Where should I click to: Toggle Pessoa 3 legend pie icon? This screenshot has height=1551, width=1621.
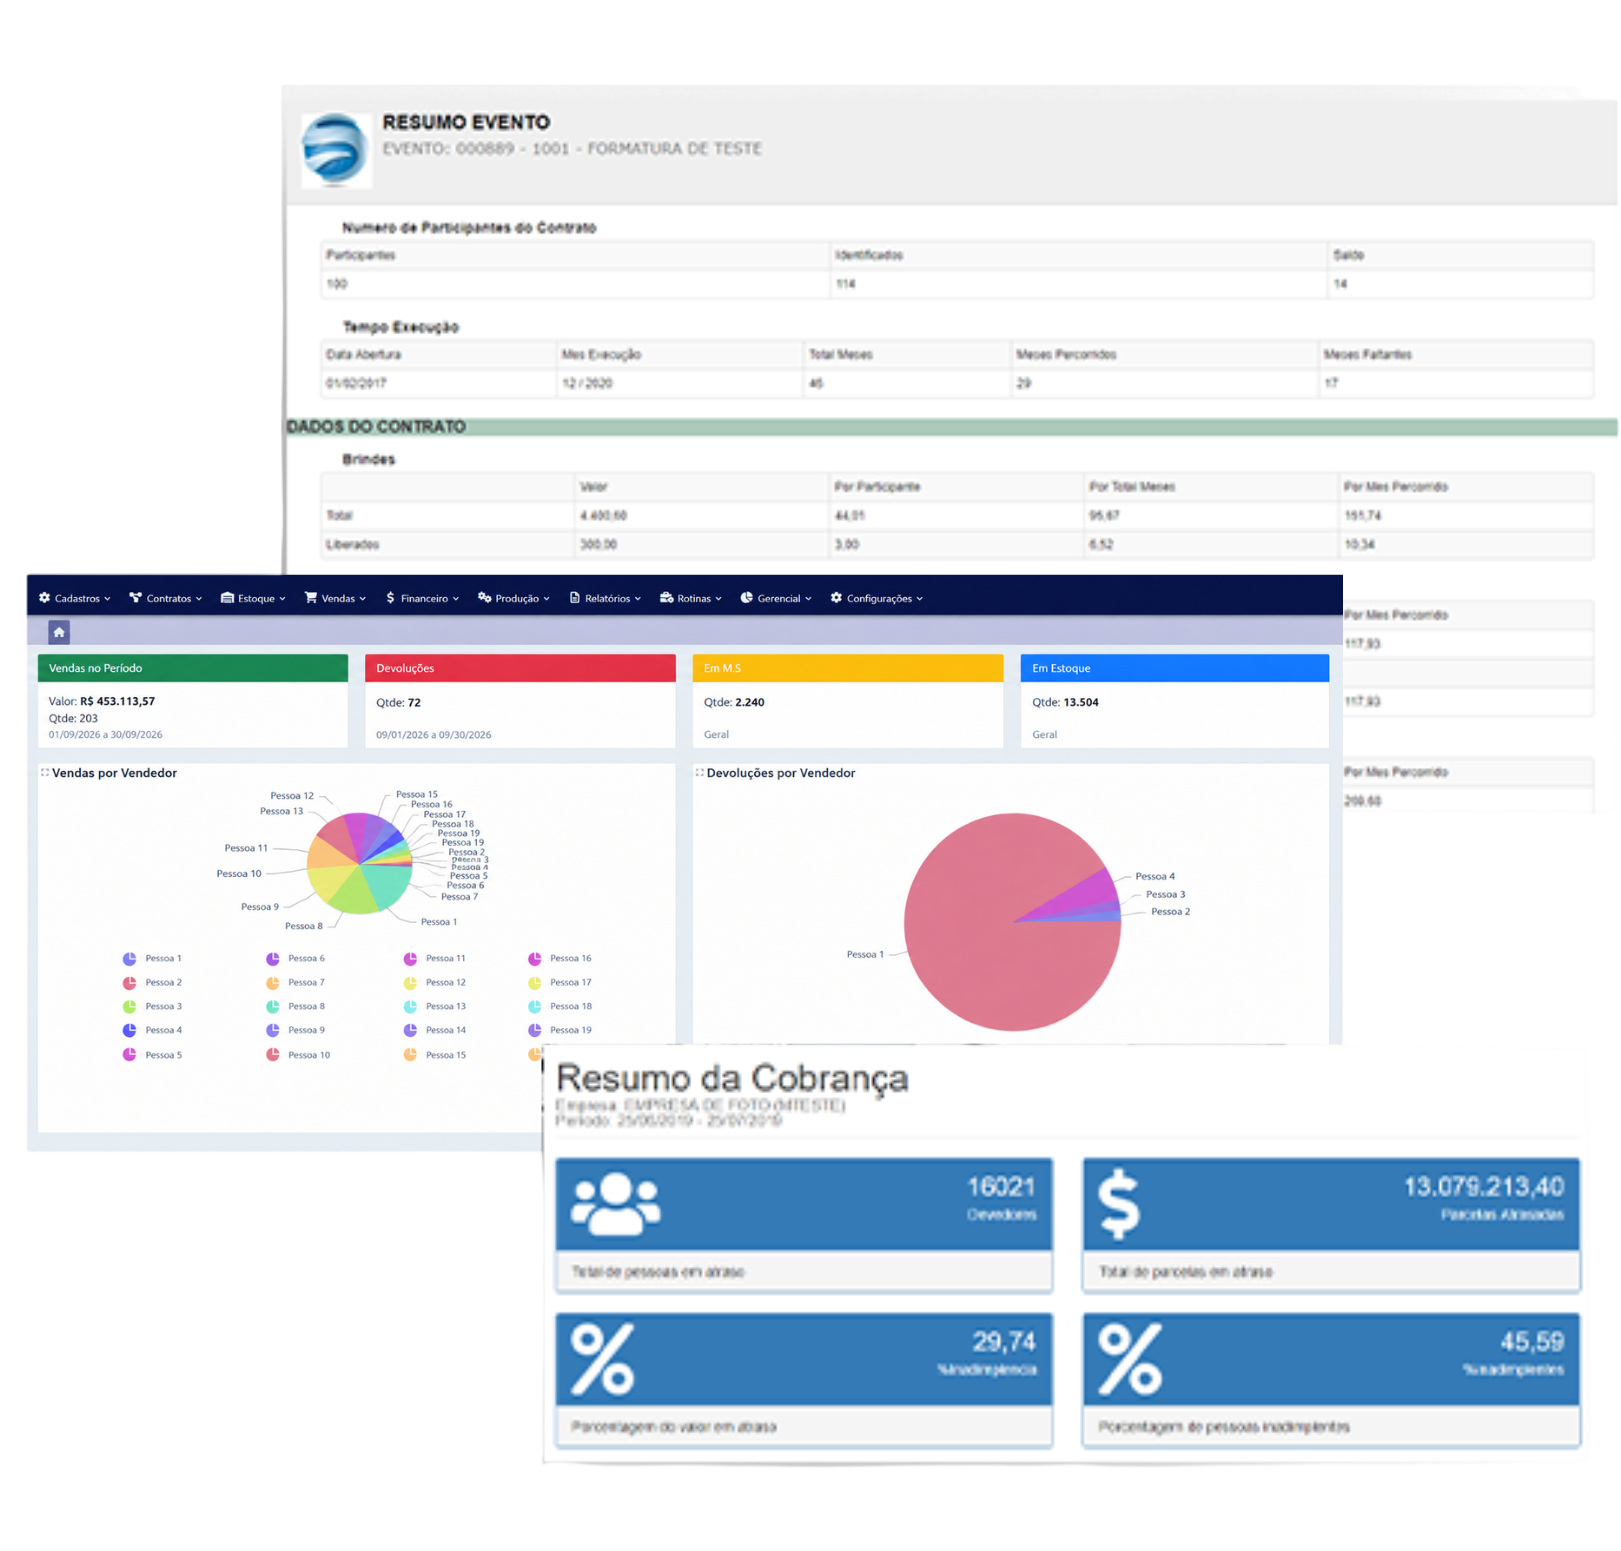click(x=130, y=1006)
